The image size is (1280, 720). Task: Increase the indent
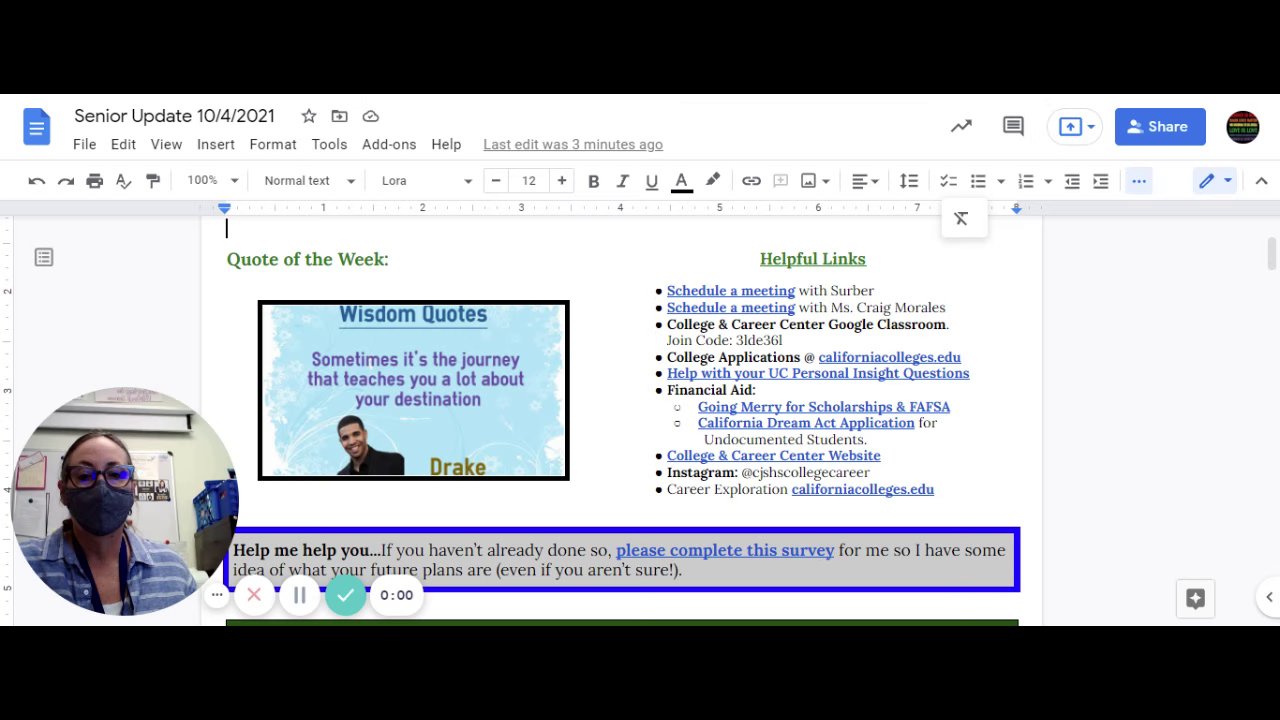tap(1101, 181)
